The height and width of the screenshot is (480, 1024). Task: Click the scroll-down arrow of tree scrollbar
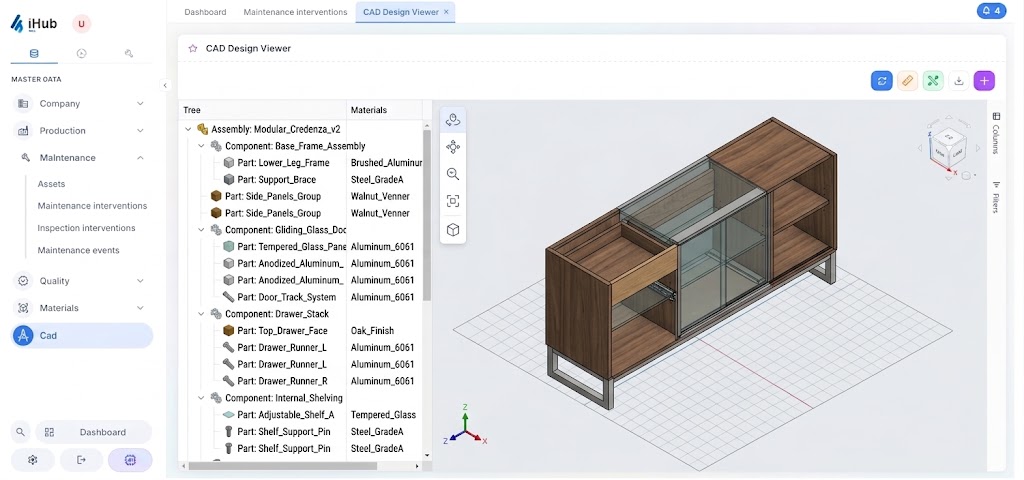pos(427,455)
